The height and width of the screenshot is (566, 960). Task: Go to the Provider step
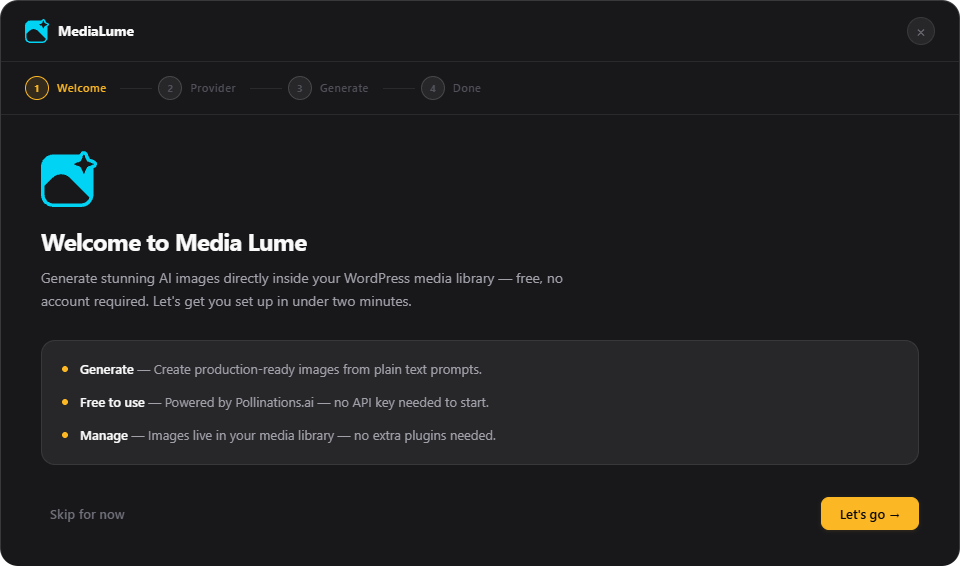click(212, 88)
